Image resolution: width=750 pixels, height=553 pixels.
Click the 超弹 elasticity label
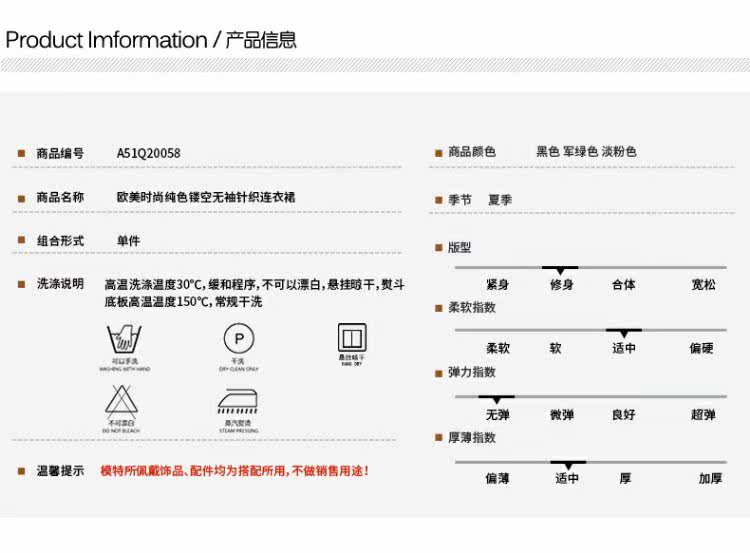click(703, 414)
